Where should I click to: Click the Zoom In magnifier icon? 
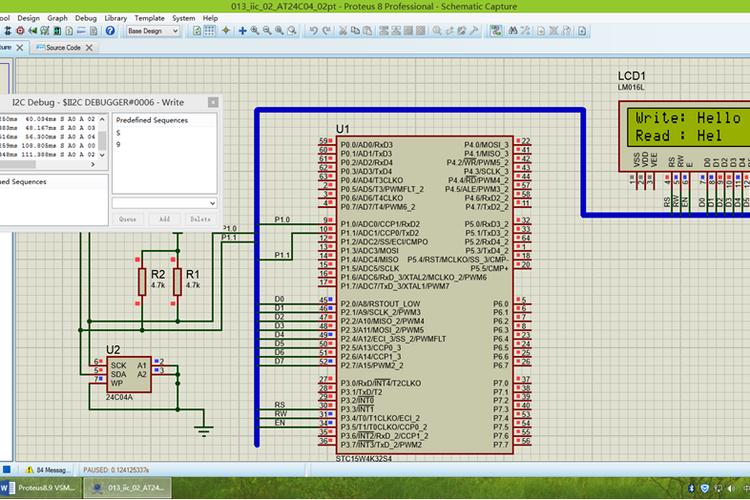pos(255,31)
